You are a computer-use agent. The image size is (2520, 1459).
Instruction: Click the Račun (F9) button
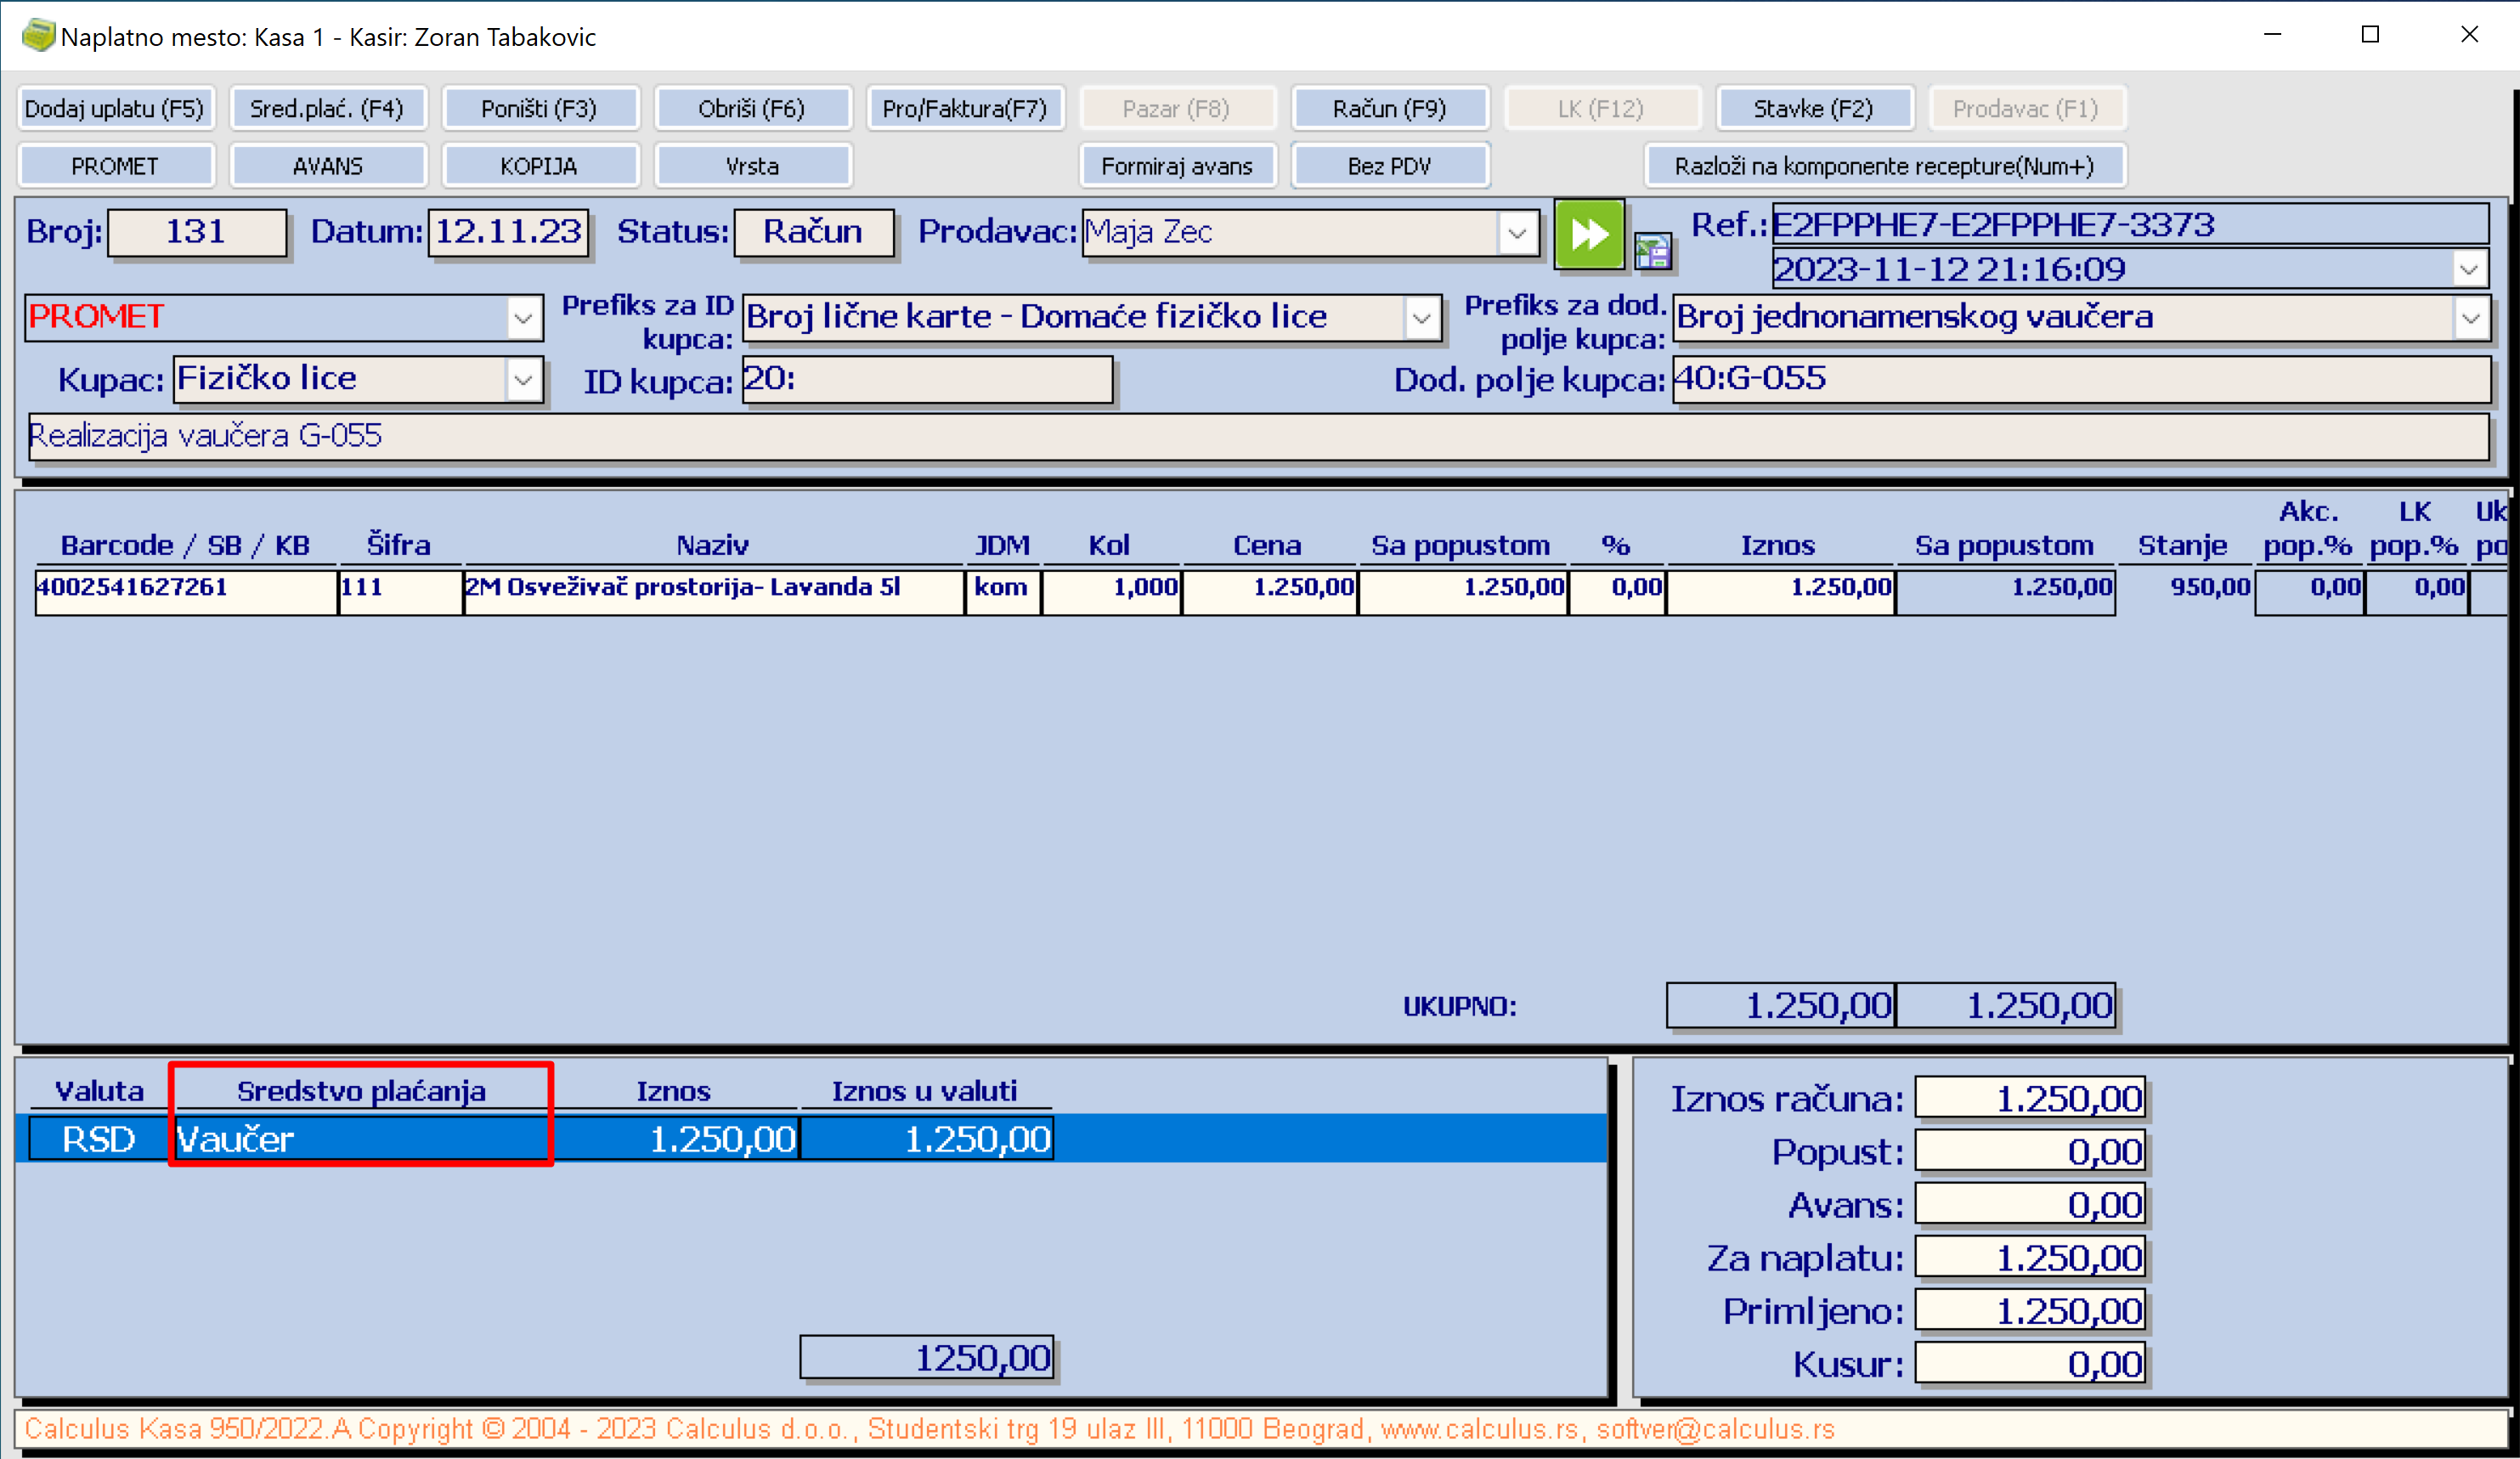[x=1389, y=108]
